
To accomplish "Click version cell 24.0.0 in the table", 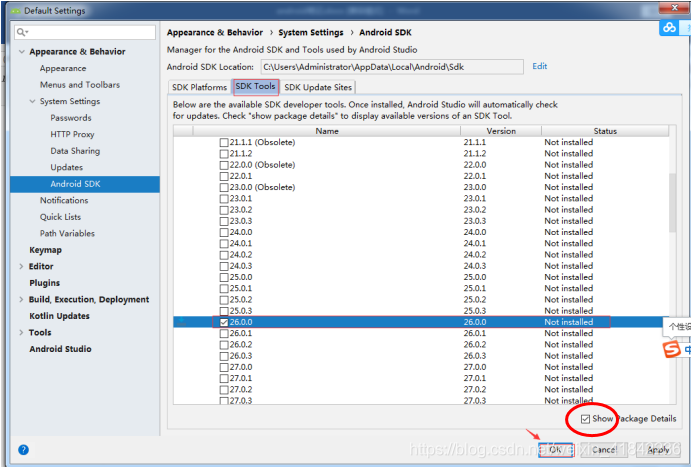I will click(475, 232).
